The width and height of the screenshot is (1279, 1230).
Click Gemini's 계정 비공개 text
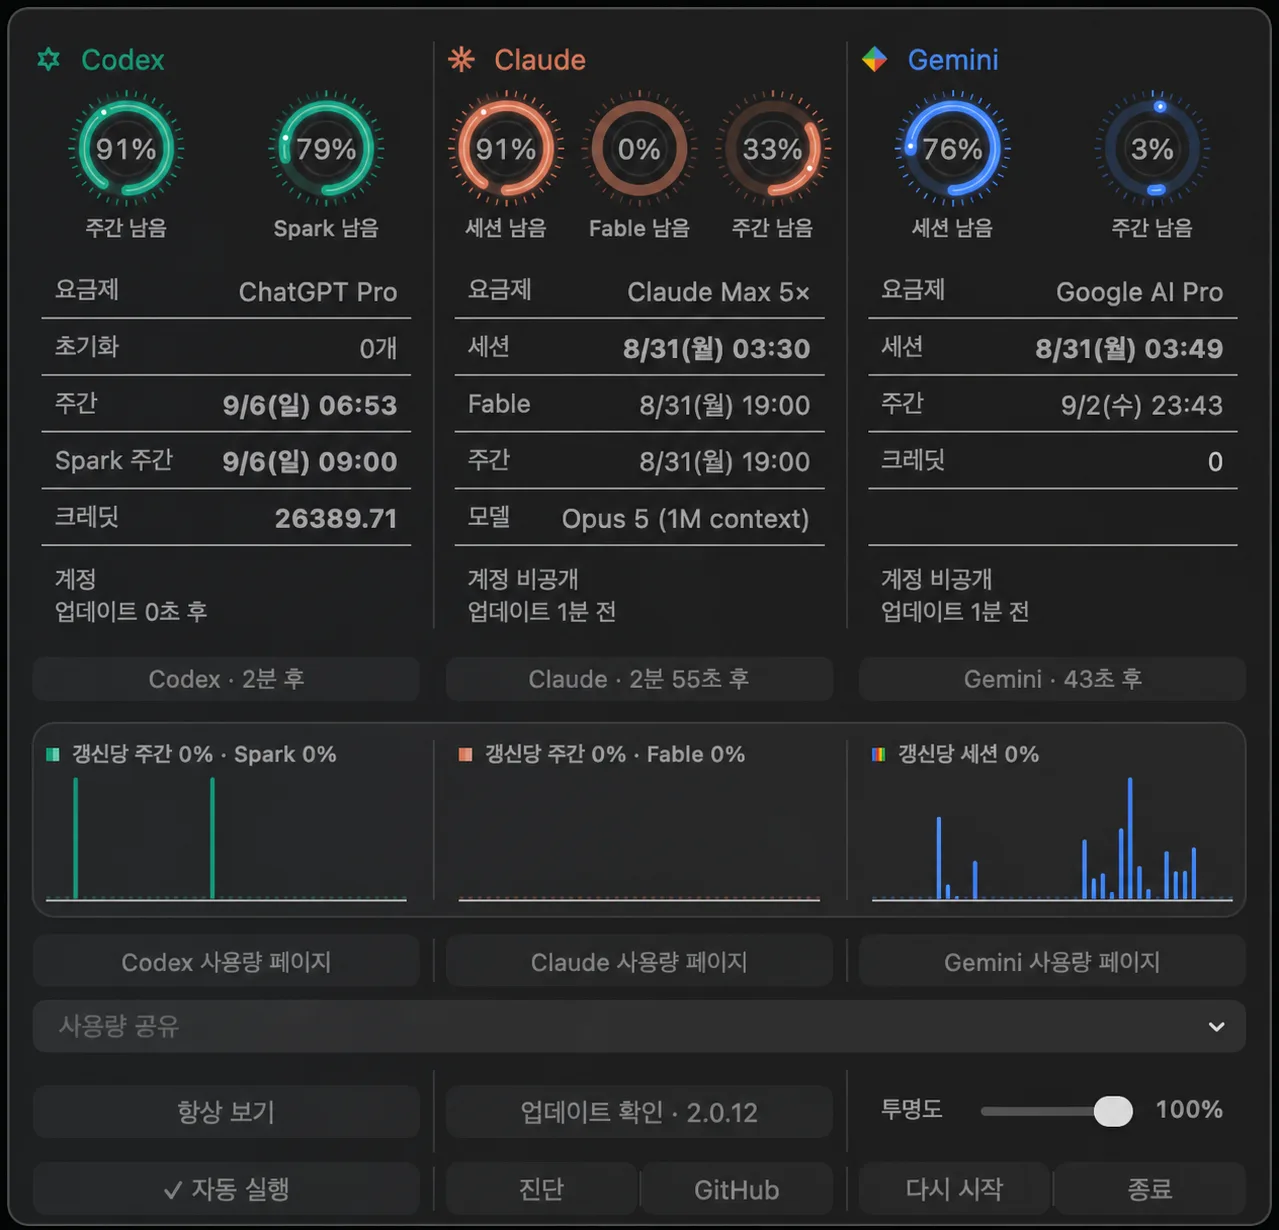pyautogui.click(x=937, y=579)
